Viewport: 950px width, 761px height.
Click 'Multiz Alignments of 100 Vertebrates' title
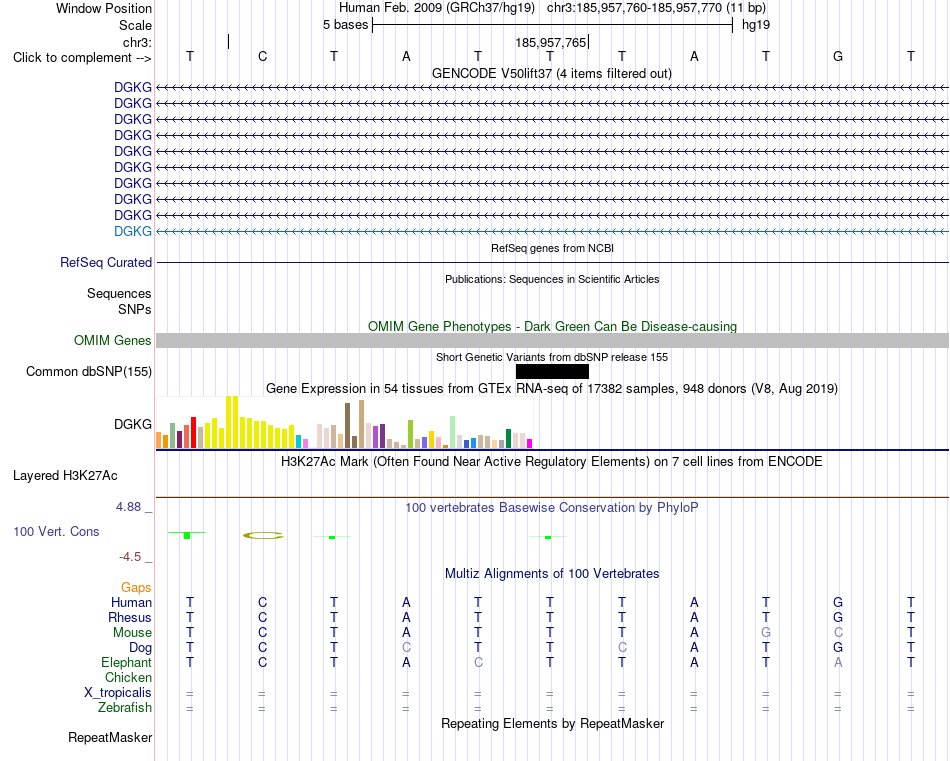click(x=552, y=573)
